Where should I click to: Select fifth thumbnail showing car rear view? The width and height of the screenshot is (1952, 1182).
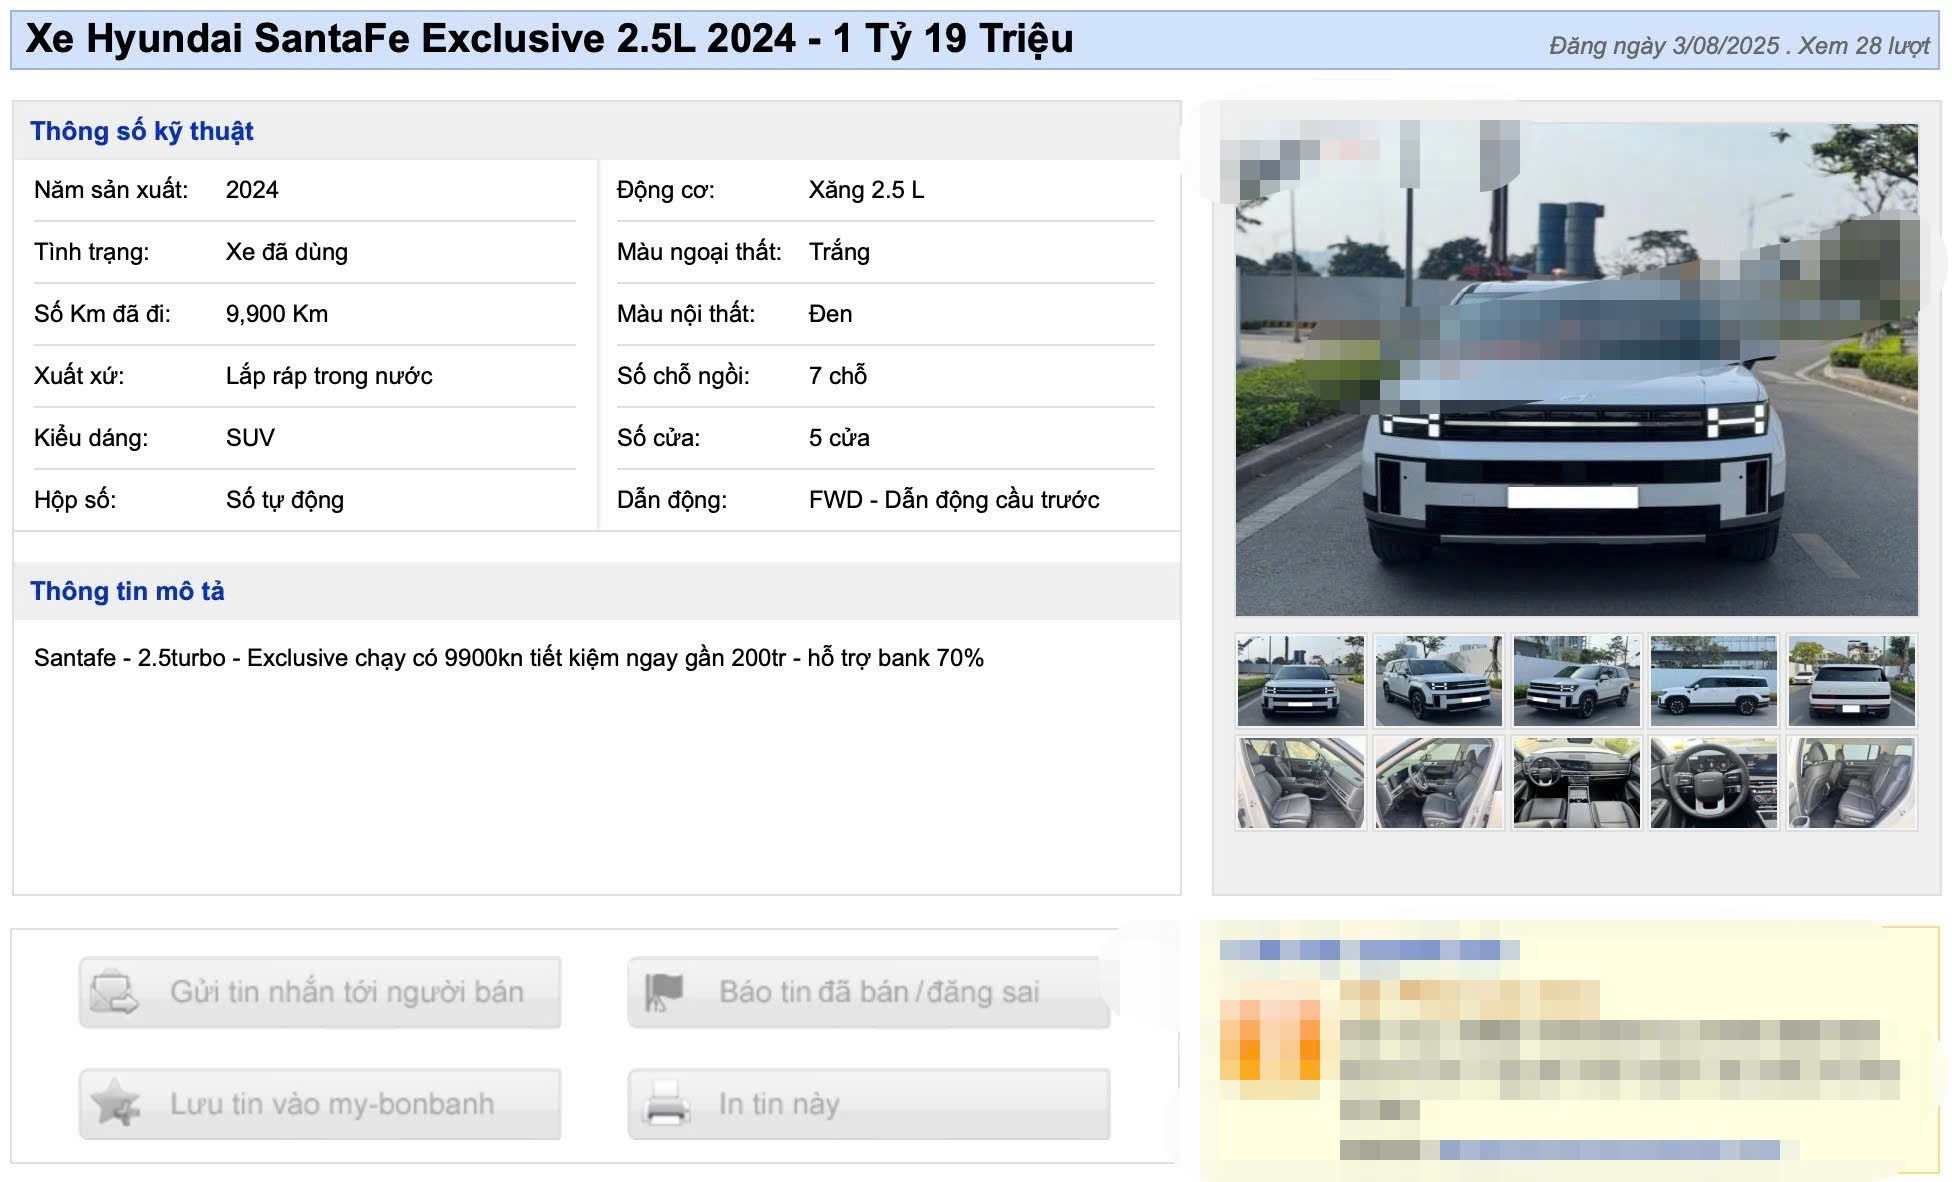point(1852,681)
